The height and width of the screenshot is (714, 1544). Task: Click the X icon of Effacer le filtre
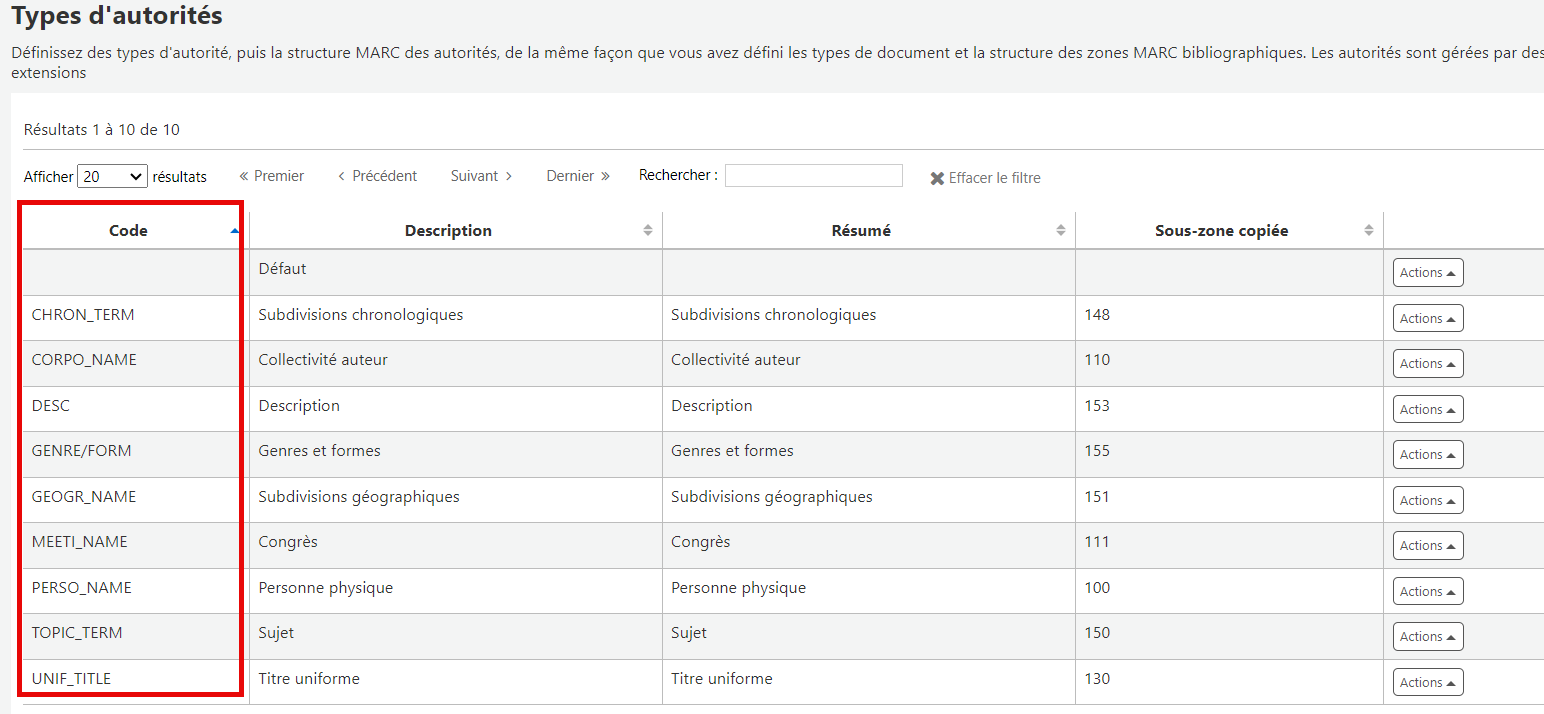point(937,178)
